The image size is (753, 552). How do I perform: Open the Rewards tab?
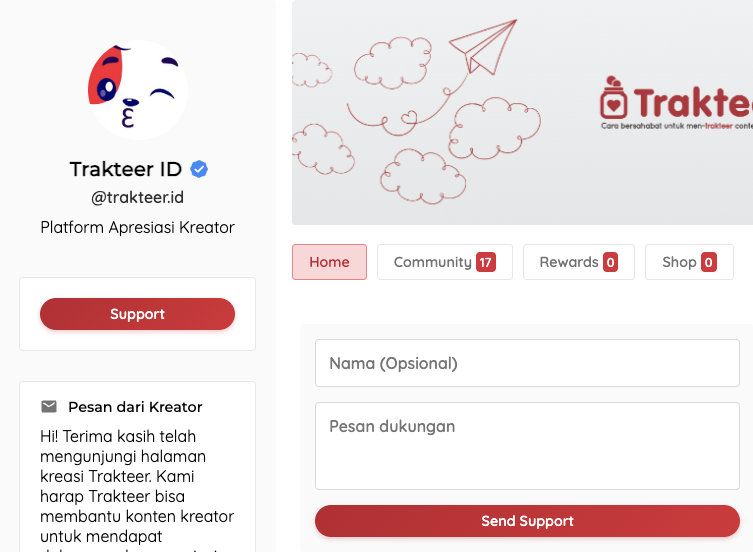579,262
